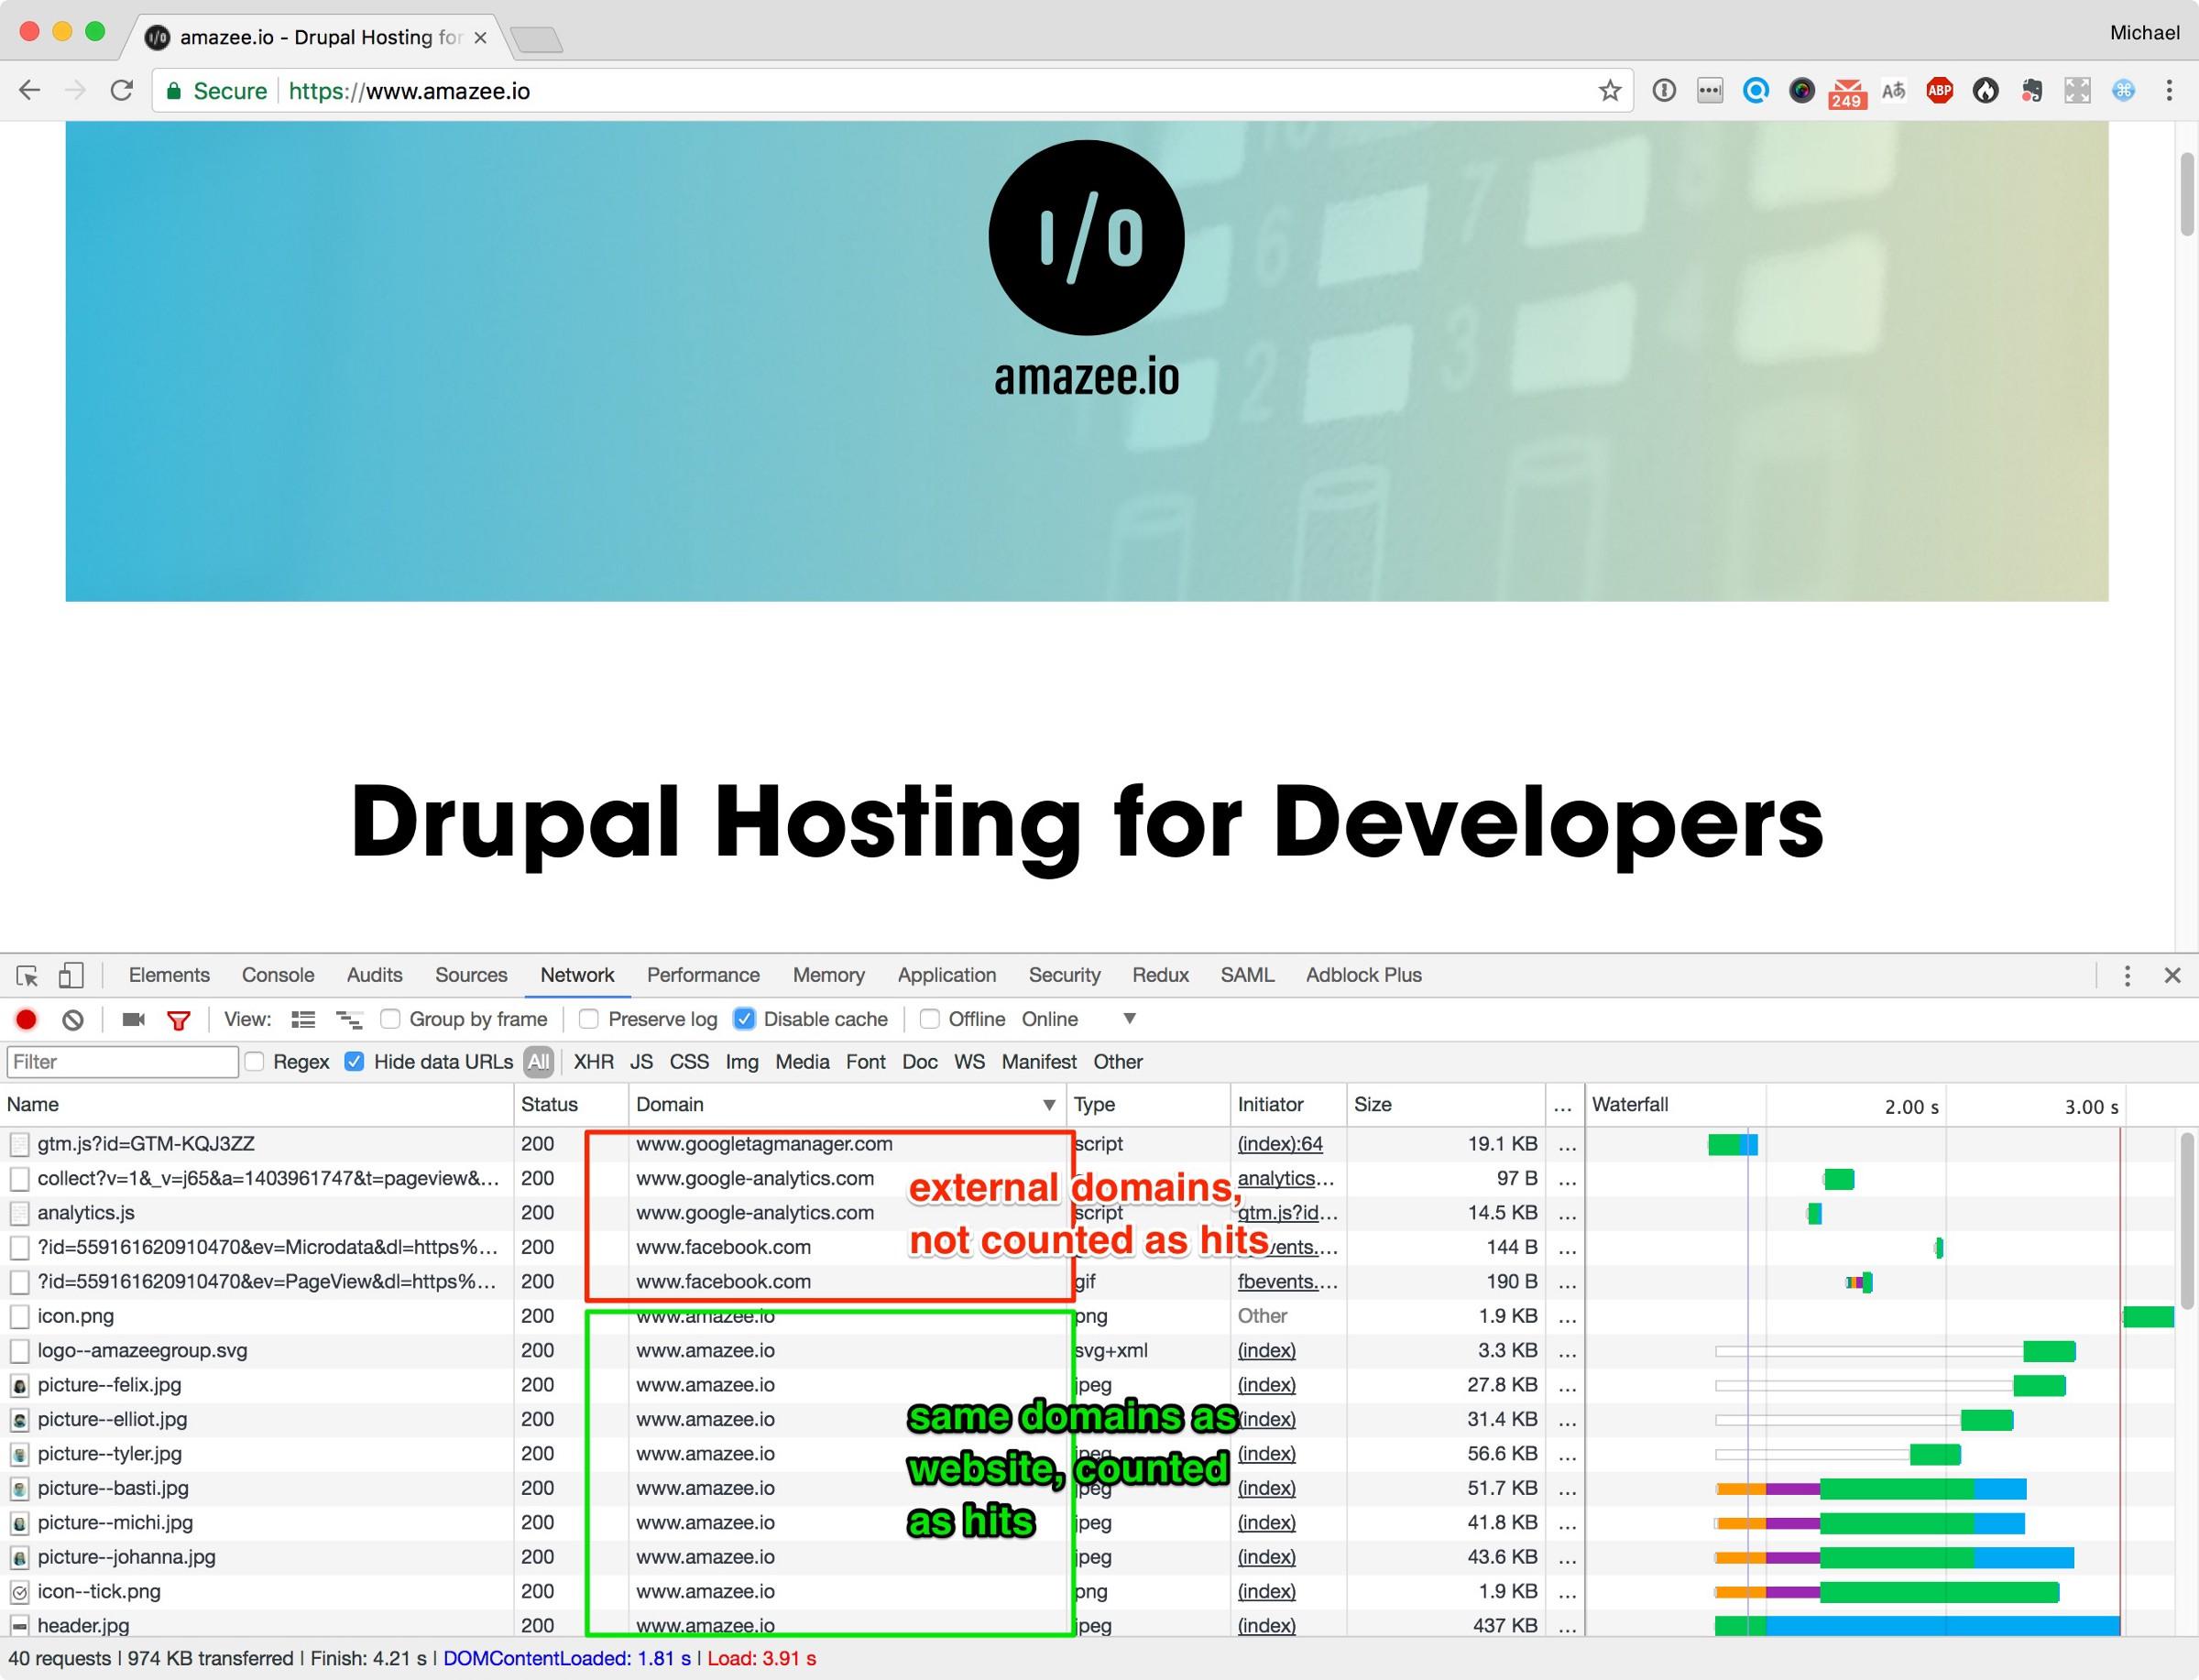Check the Group by frame checkbox
The height and width of the screenshot is (1680, 2199).
click(391, 1019)
